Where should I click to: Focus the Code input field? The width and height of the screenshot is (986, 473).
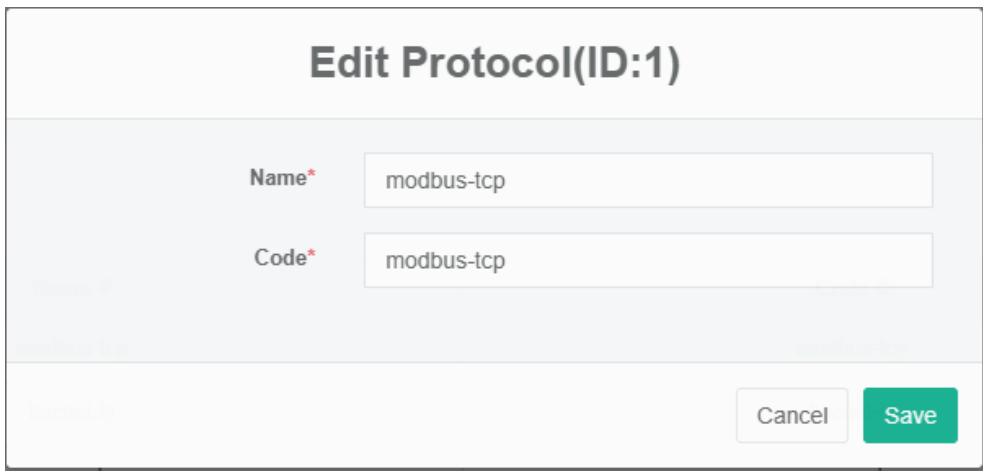pyautogui.click(x=648, y=261)
